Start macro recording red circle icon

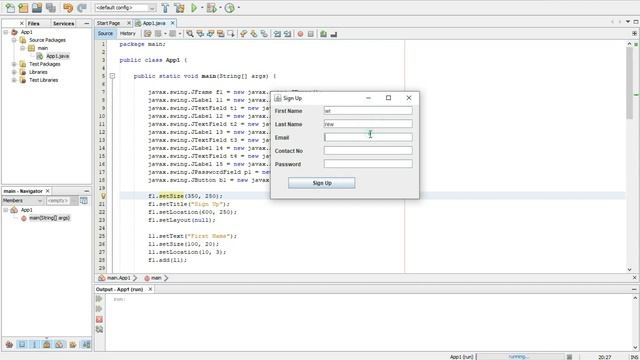[300, 34]
